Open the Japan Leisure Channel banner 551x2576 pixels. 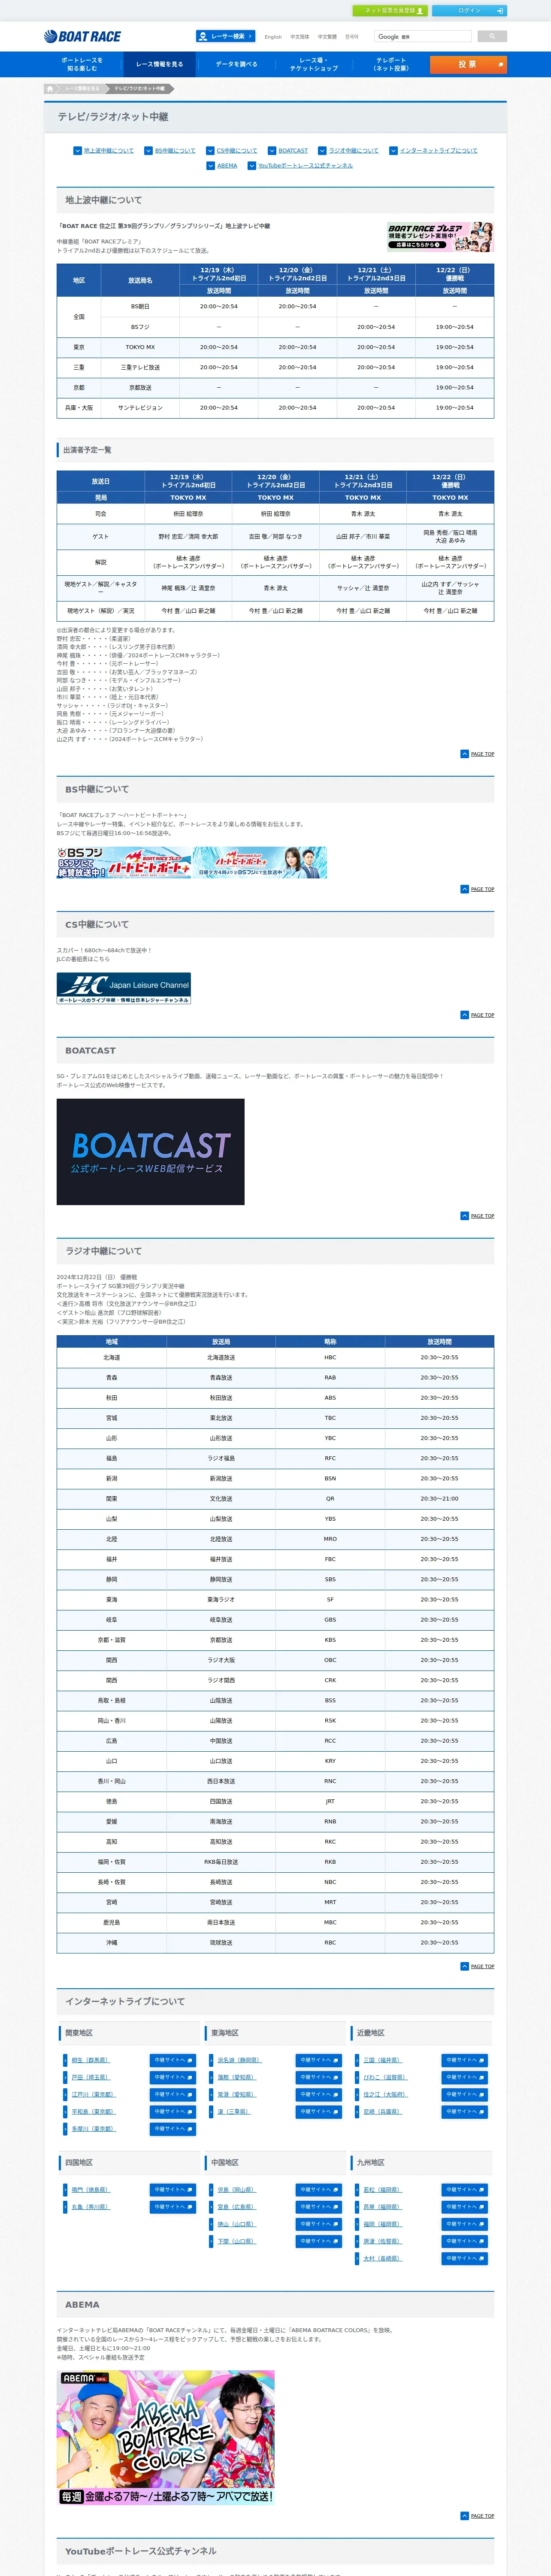point(123,988)
